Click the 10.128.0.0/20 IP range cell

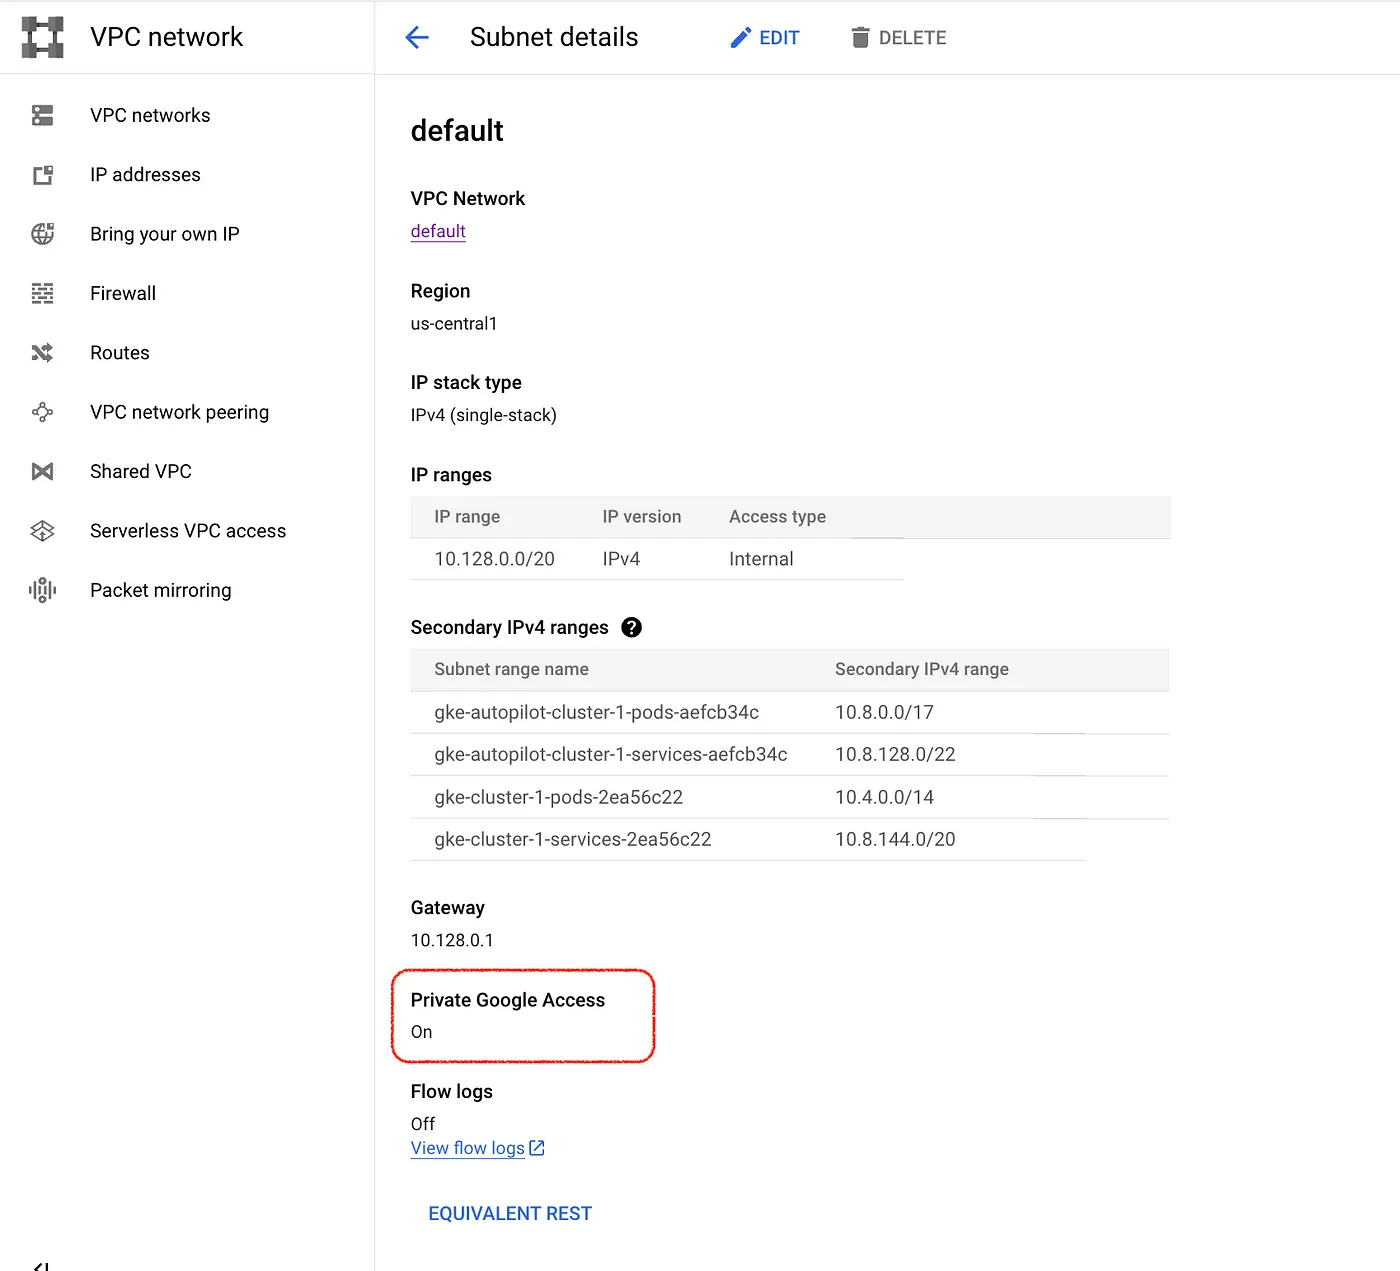pyautogui.click(x=494, y=559)
